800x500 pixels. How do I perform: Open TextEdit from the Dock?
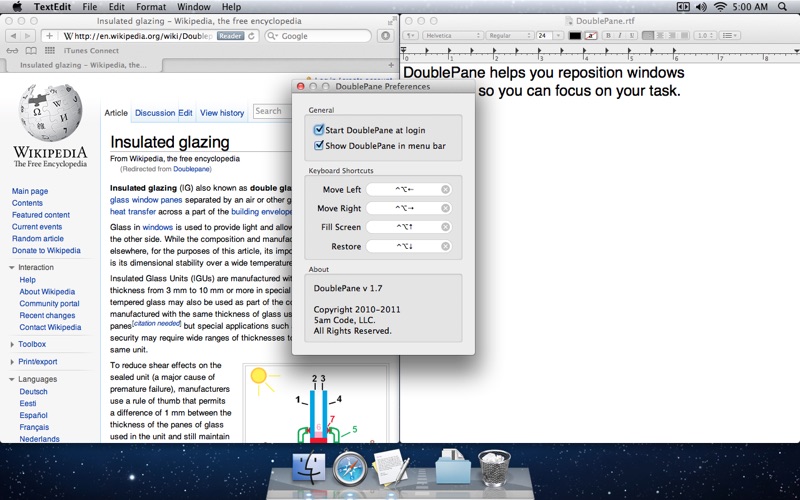pyautogui.click(x=391, y=467)
